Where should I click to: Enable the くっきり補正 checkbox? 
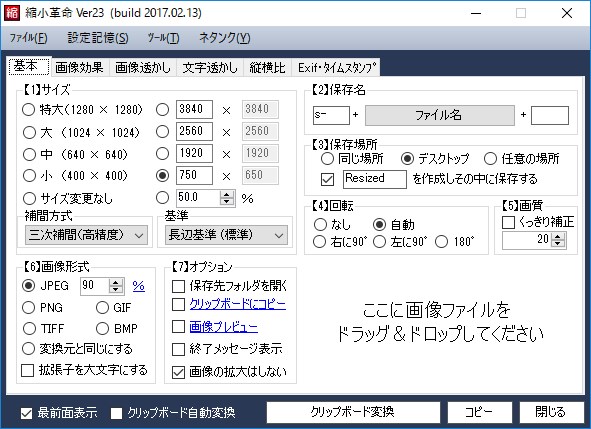click(508, 222)
